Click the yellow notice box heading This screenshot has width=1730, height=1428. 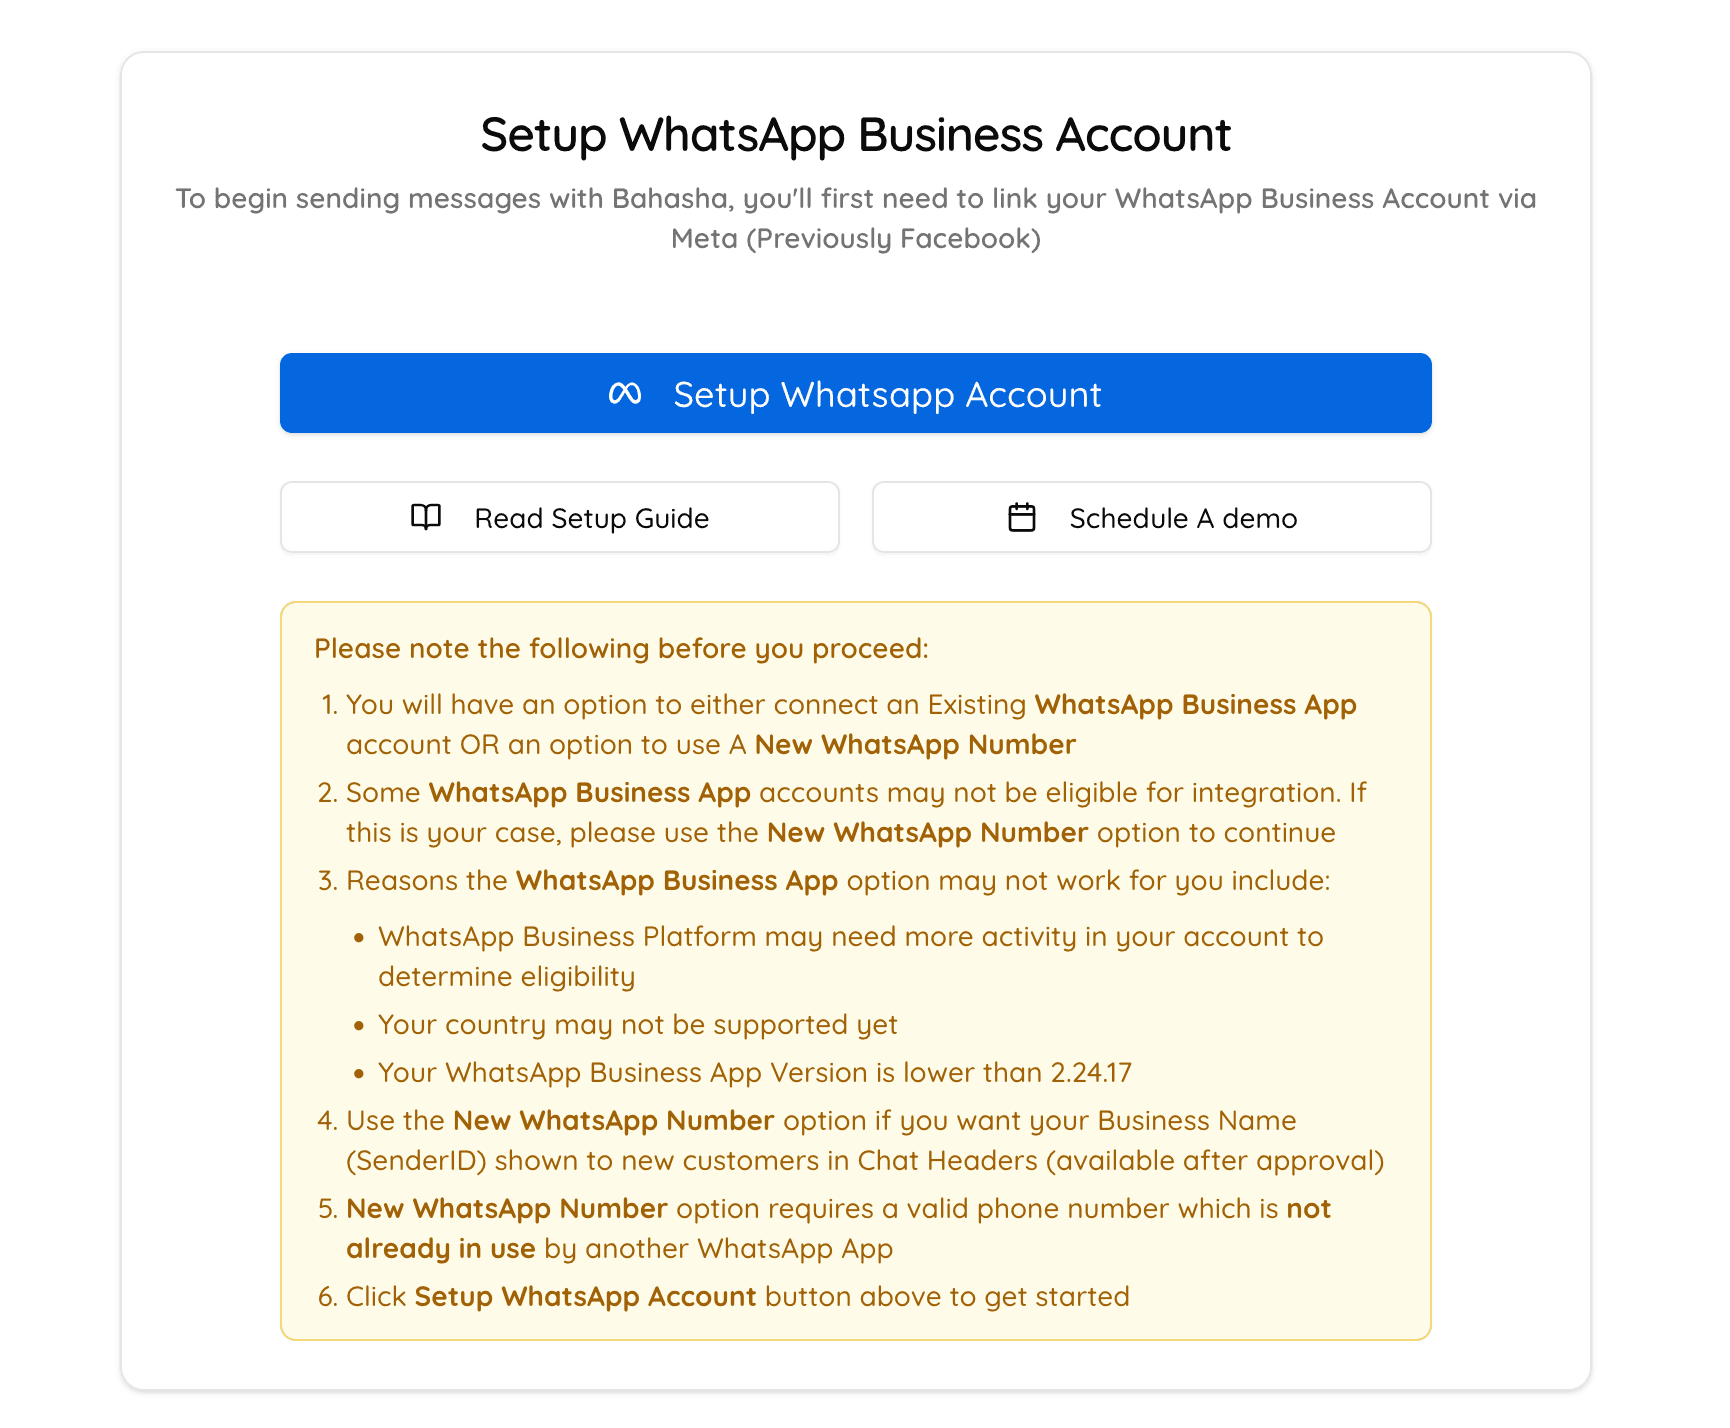(x=621, y=648)
